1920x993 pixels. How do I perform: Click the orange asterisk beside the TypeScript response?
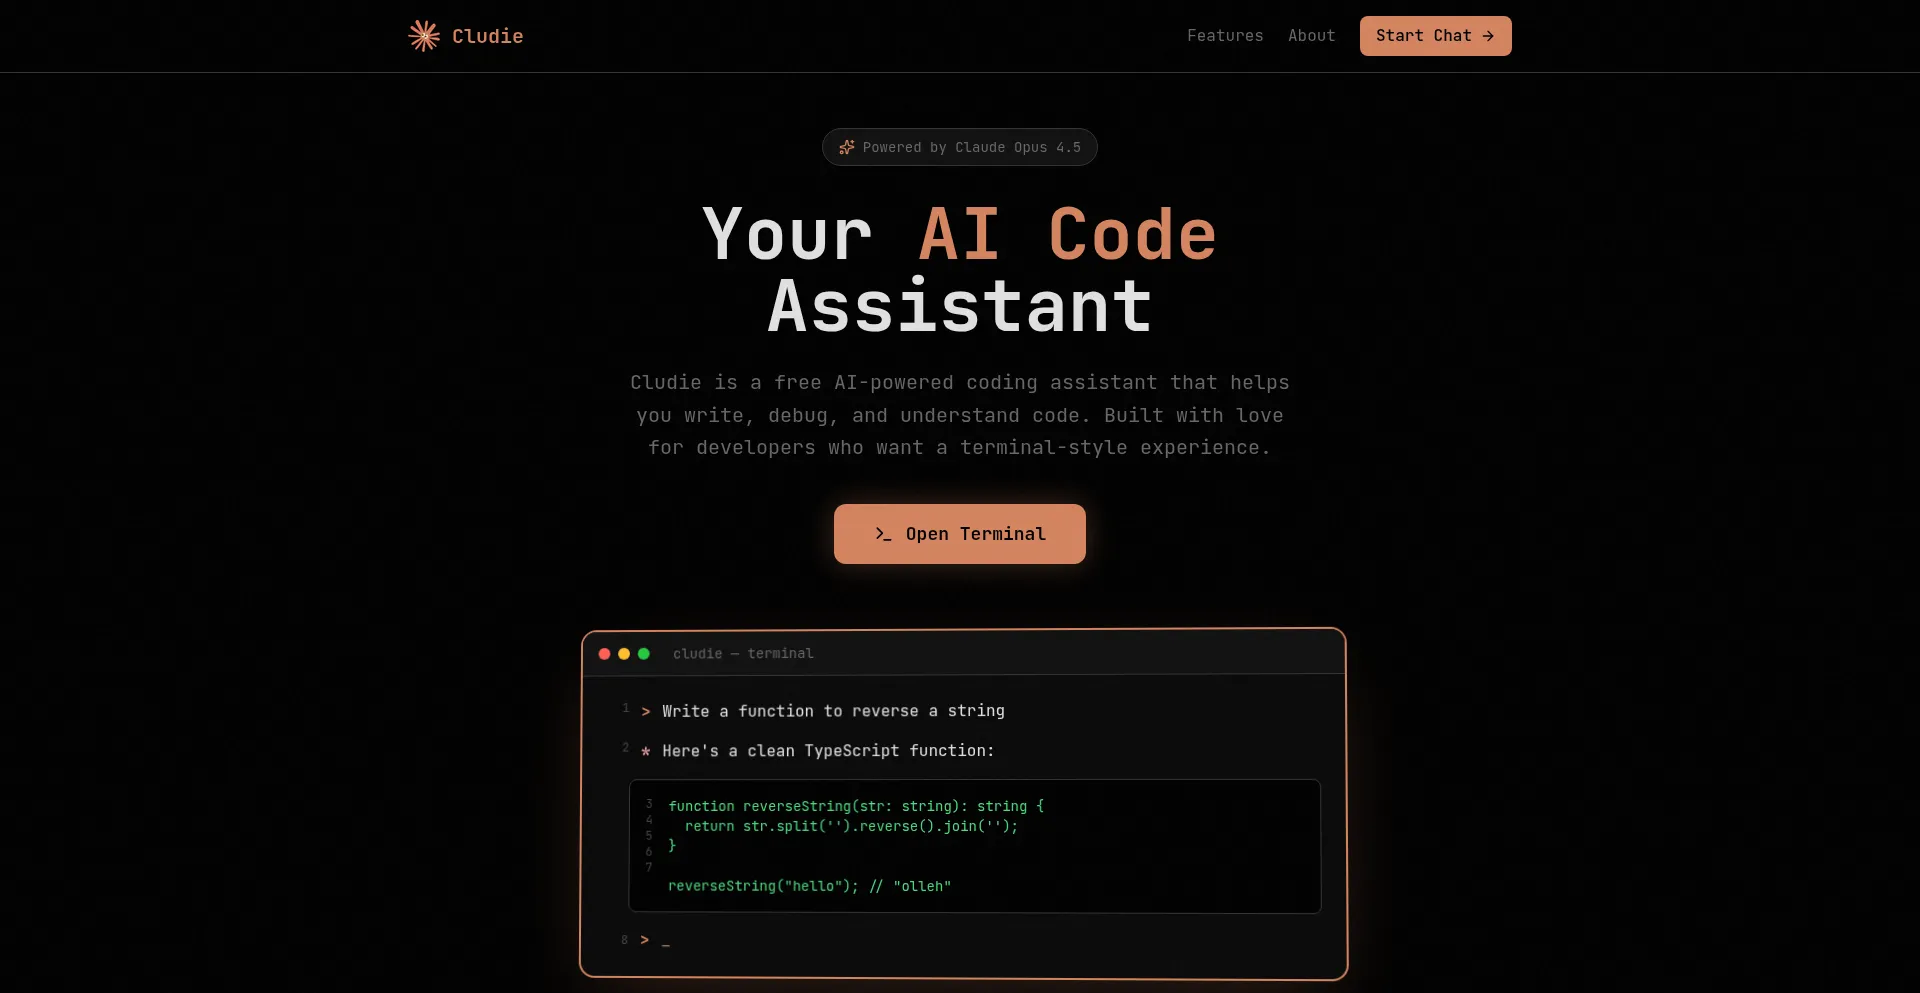(646, 751)
